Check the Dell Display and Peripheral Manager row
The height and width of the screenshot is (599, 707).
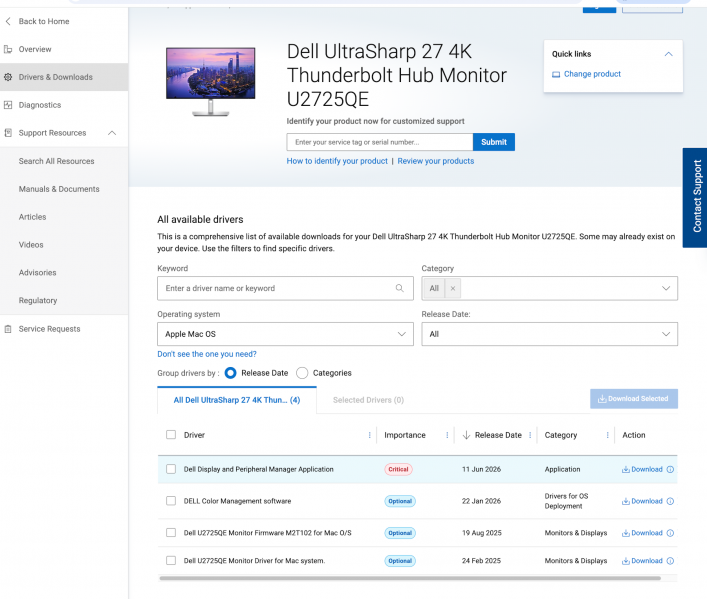click(171, 469)
